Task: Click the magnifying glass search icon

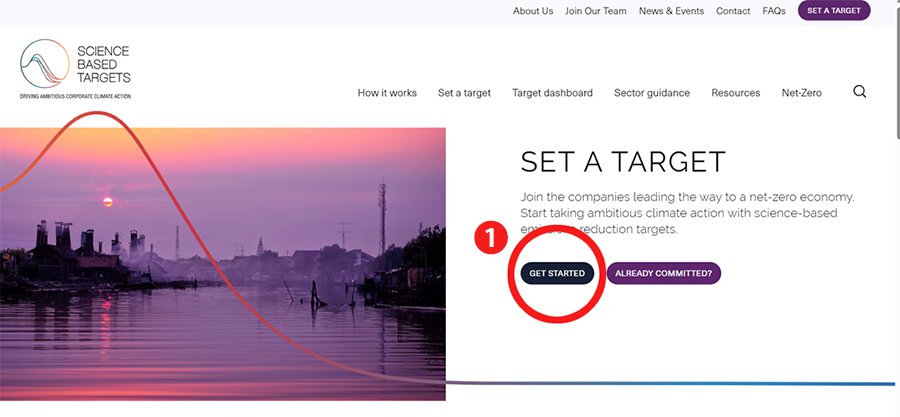Action: pos(859,92)
